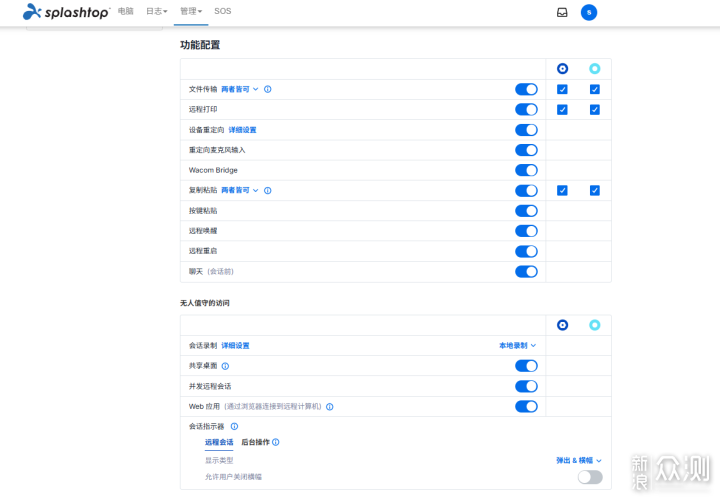The height and width of the screenshot is (500, 720).
Task: Disable the 设备重定向 switch
Action: pos(526,130)
